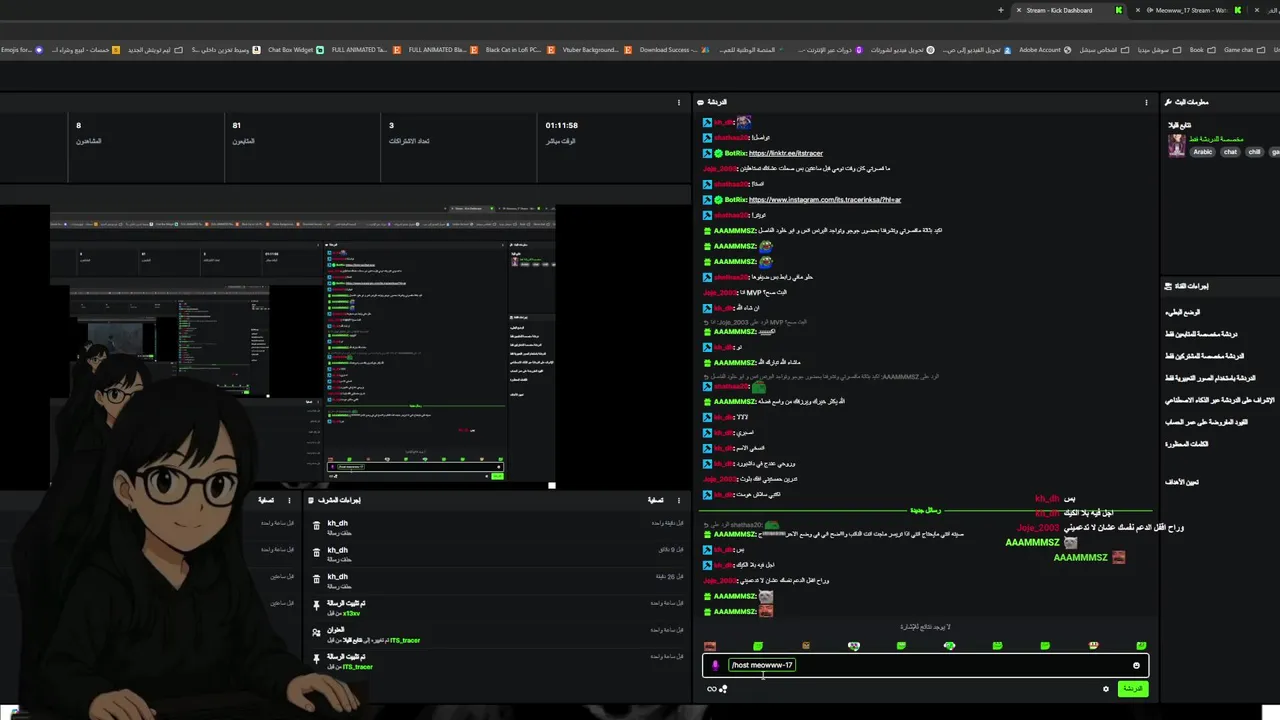Click the chat stream tag
Screen dimensions: 1280x720
tap(1230, 152)
